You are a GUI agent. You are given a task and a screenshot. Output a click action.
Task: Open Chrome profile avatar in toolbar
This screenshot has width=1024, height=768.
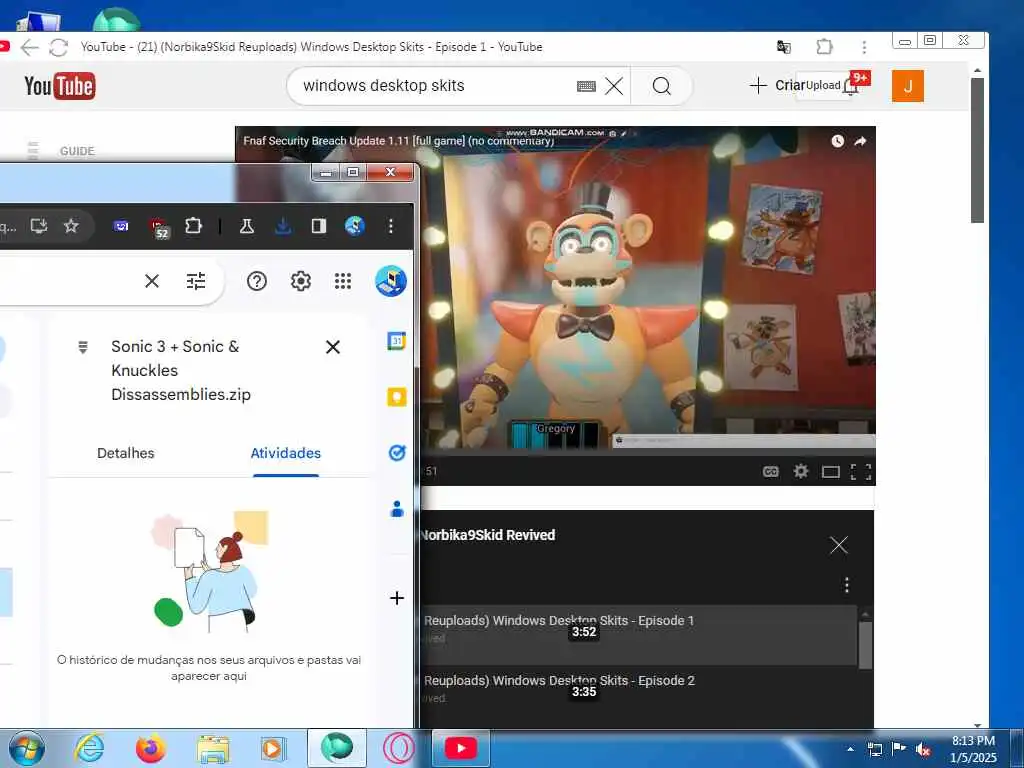(355, 226)
